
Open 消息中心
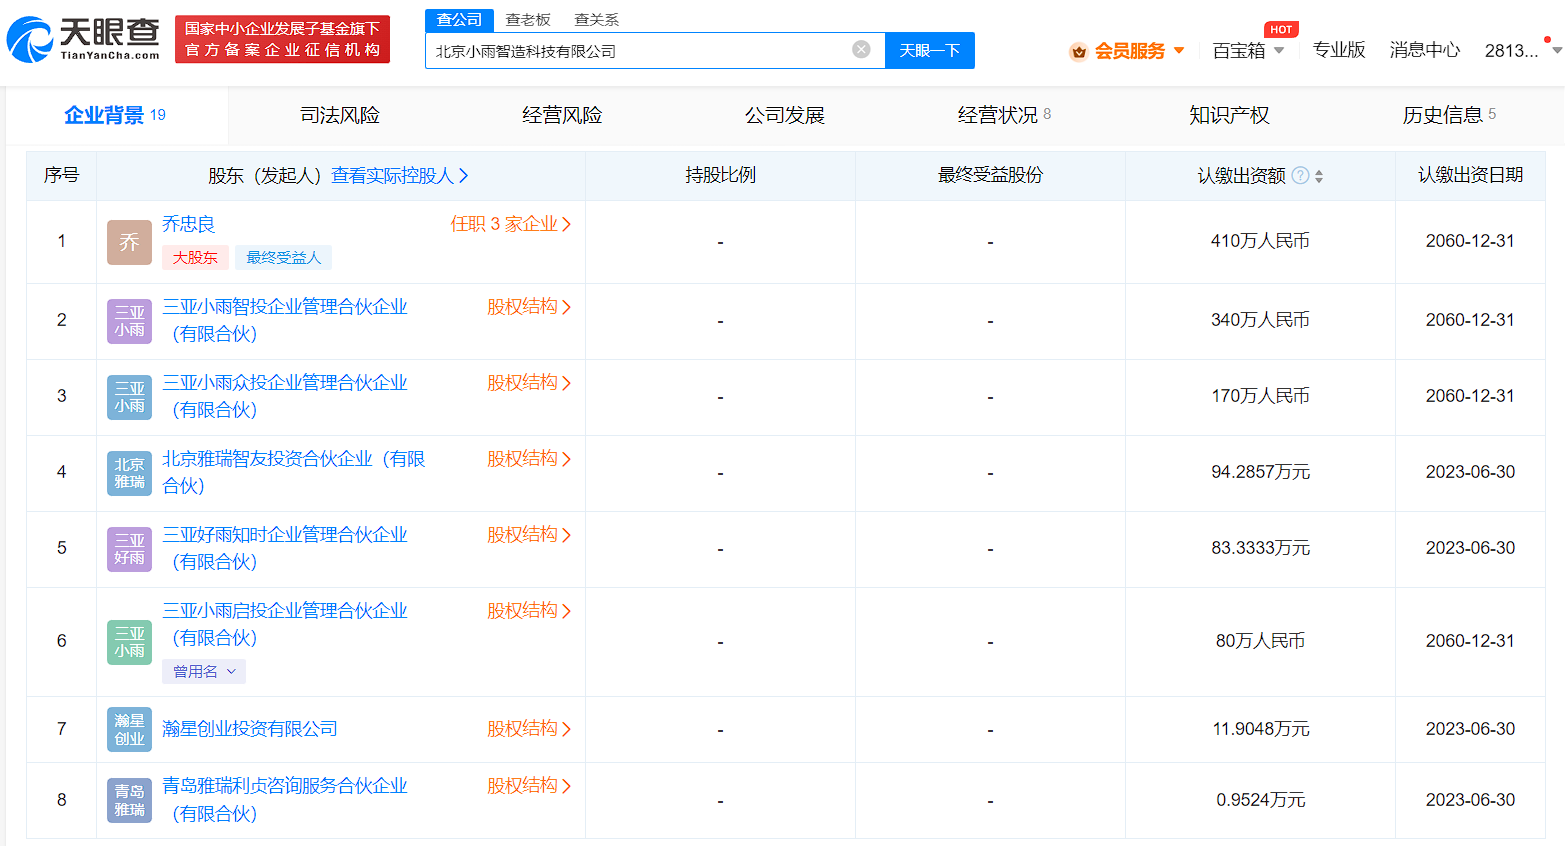[1425, 50]
